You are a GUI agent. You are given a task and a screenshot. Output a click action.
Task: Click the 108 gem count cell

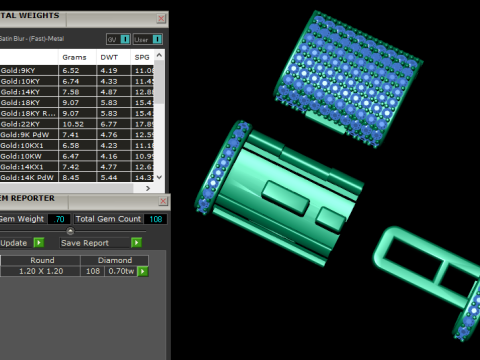click(x=93, y=271)
